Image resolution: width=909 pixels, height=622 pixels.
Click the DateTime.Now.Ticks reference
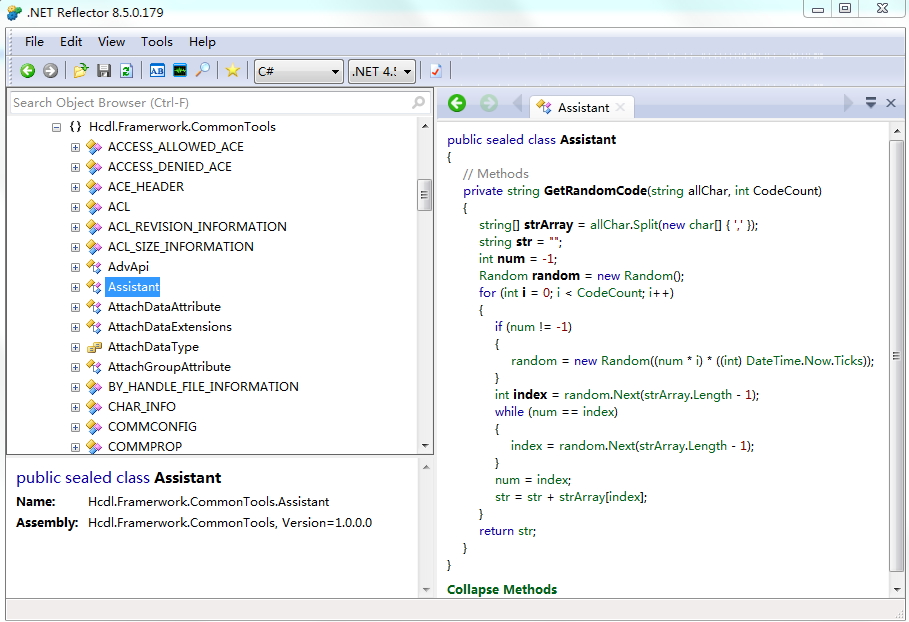pos(803,361)
